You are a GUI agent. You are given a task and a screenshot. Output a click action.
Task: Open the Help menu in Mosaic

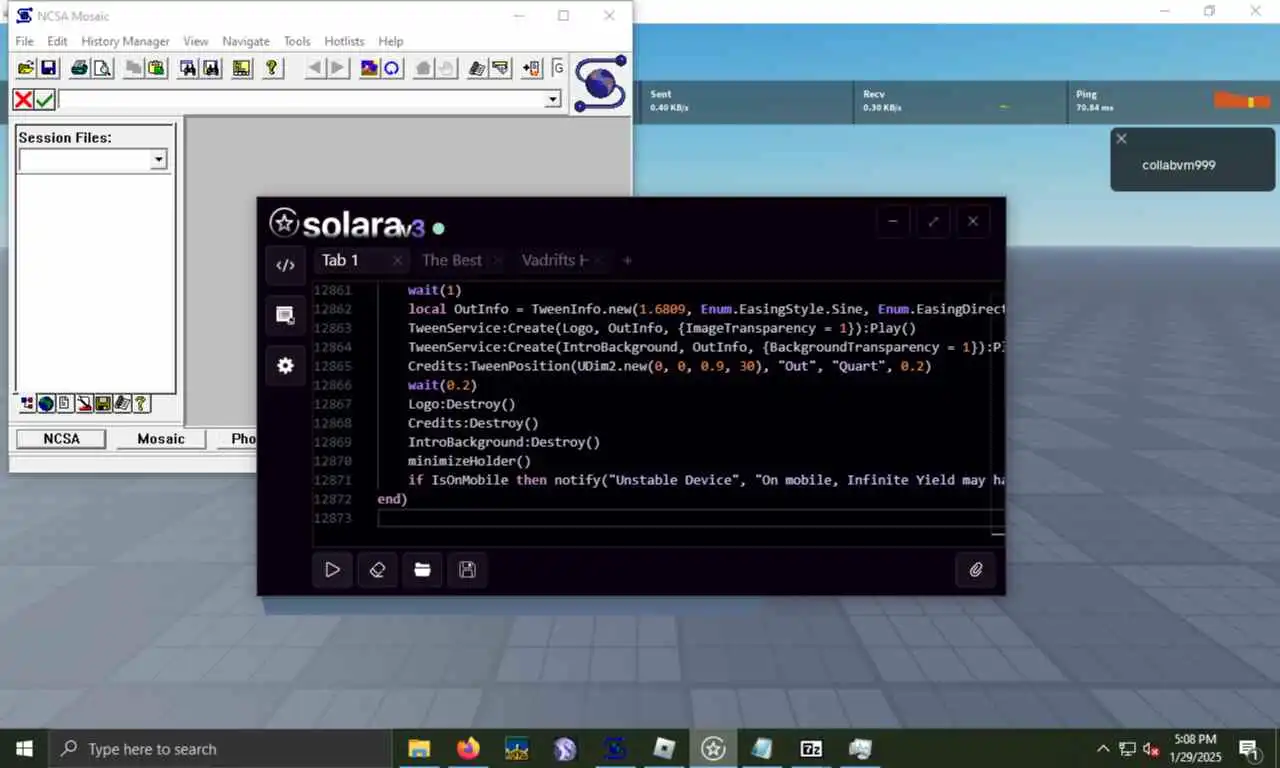coord(391,41)
